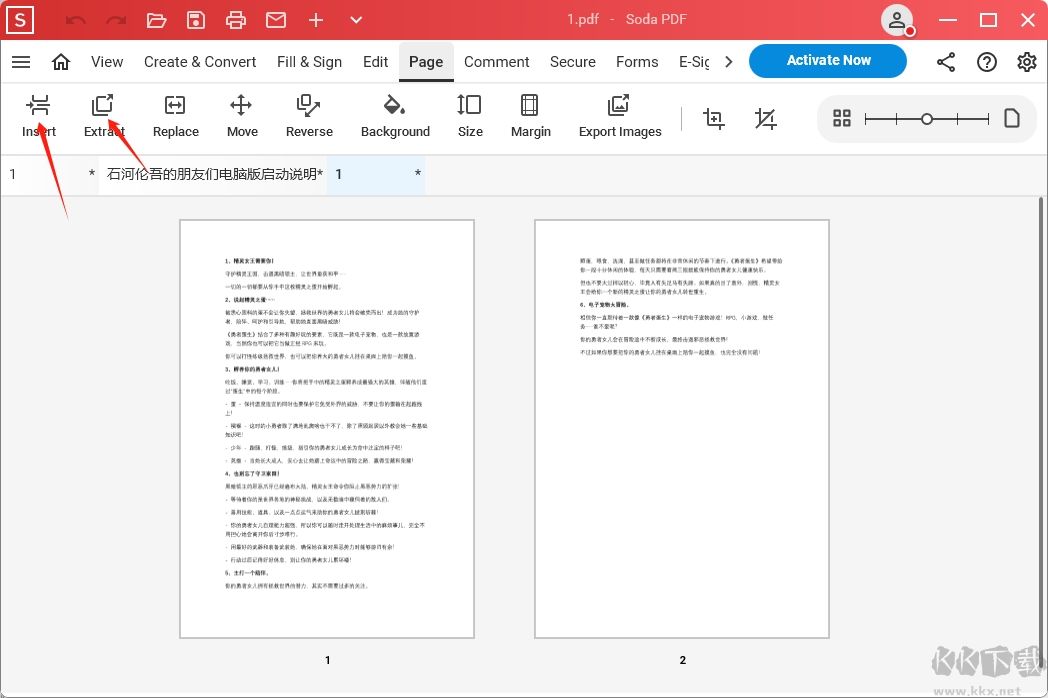Screen dimensions: 1048x698
Task: Toggle the Insert page tool
Action: click(39, 117)
